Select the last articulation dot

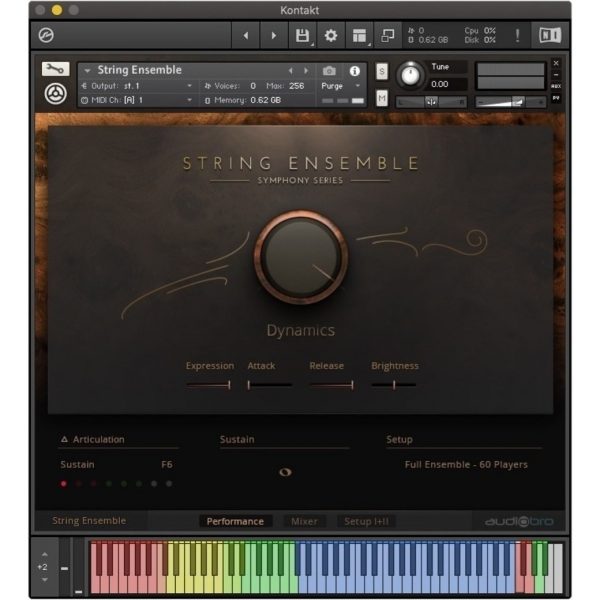pos(169,484)
